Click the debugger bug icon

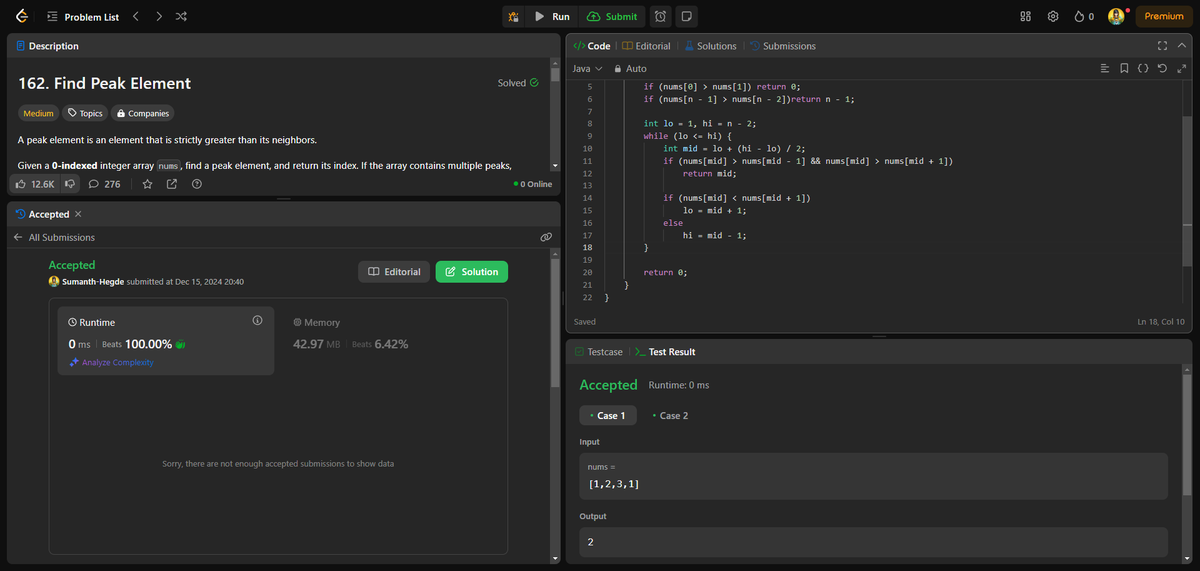(513, 16)
